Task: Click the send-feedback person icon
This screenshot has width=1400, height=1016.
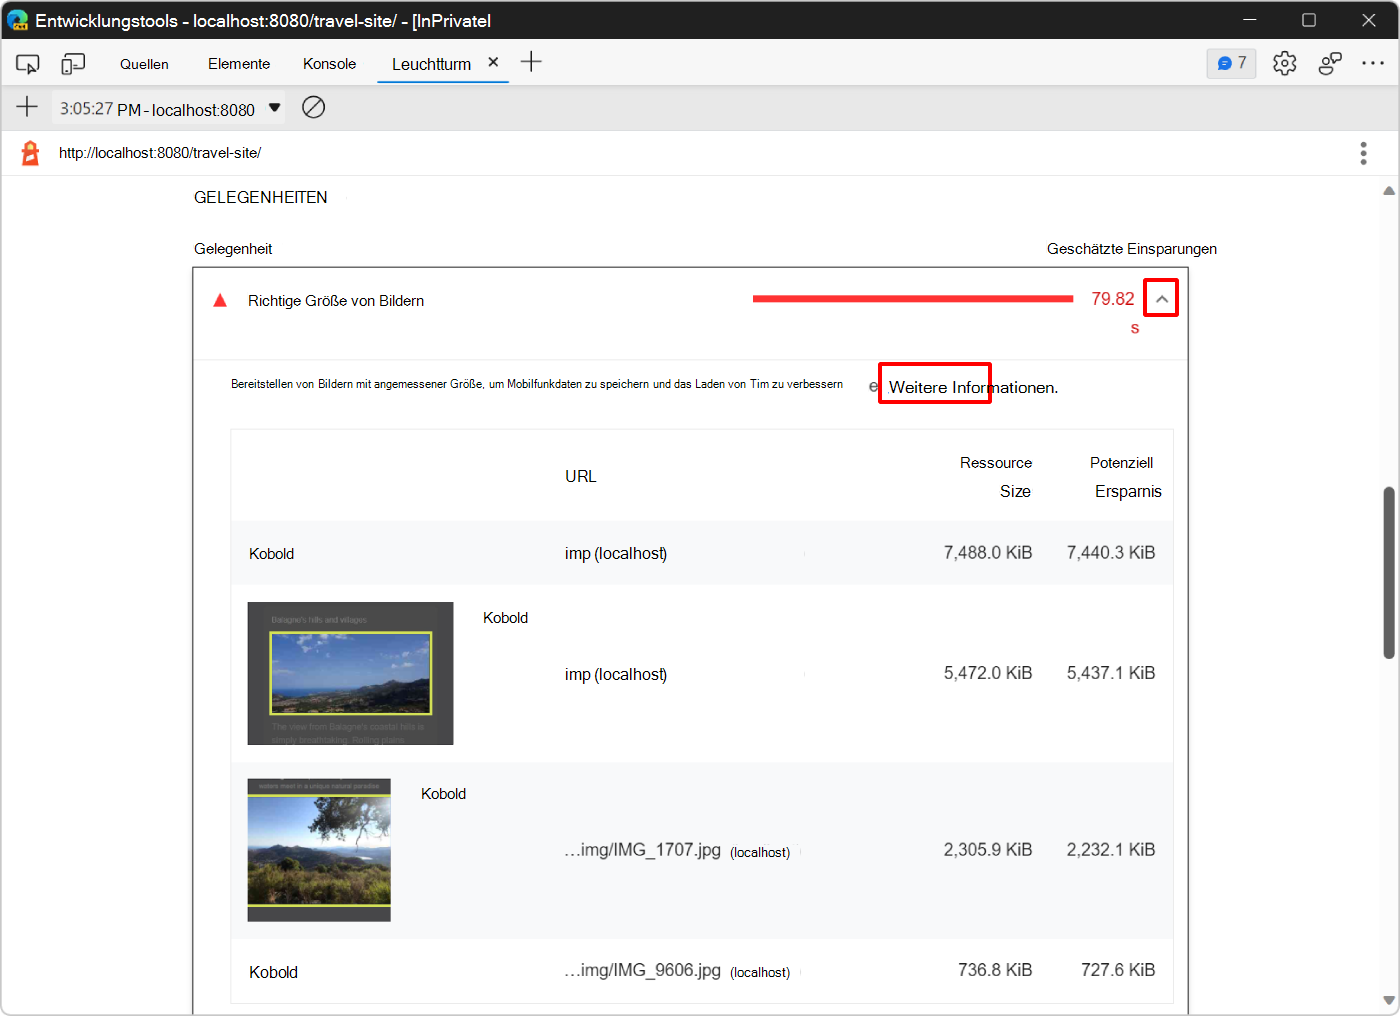Action: 1330,62
